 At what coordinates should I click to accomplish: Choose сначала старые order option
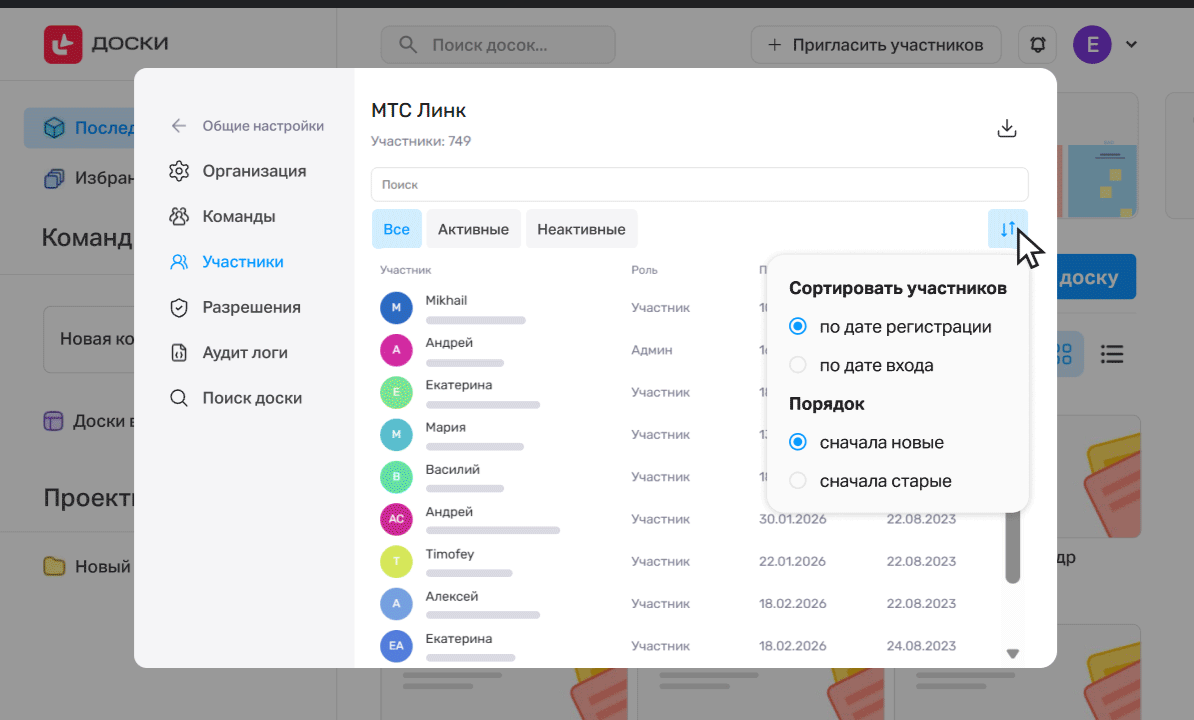[x=798, y=481]
